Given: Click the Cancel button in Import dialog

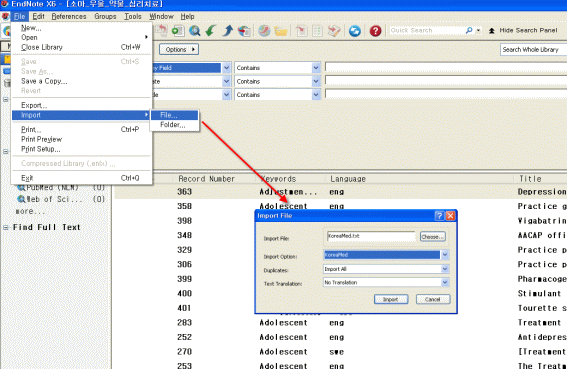Looking at the screenshot, I should tap(433, 300).
